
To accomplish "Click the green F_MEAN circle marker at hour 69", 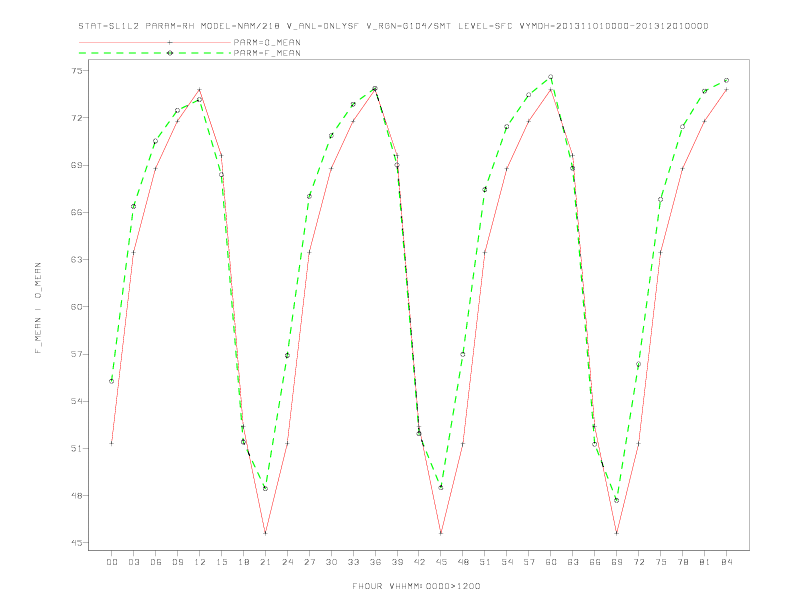I will [x=617, y=500].
